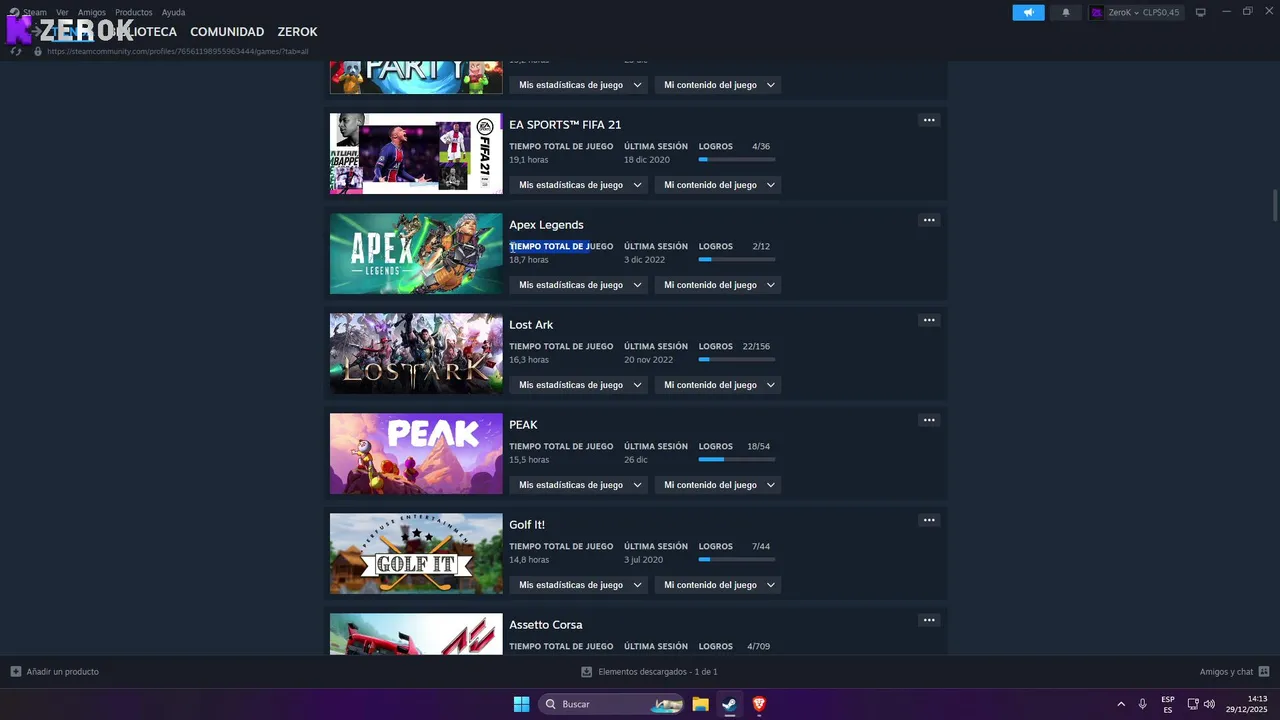
Task: Open the ZeroK account wallet menu
Action: pos(1135,12)
